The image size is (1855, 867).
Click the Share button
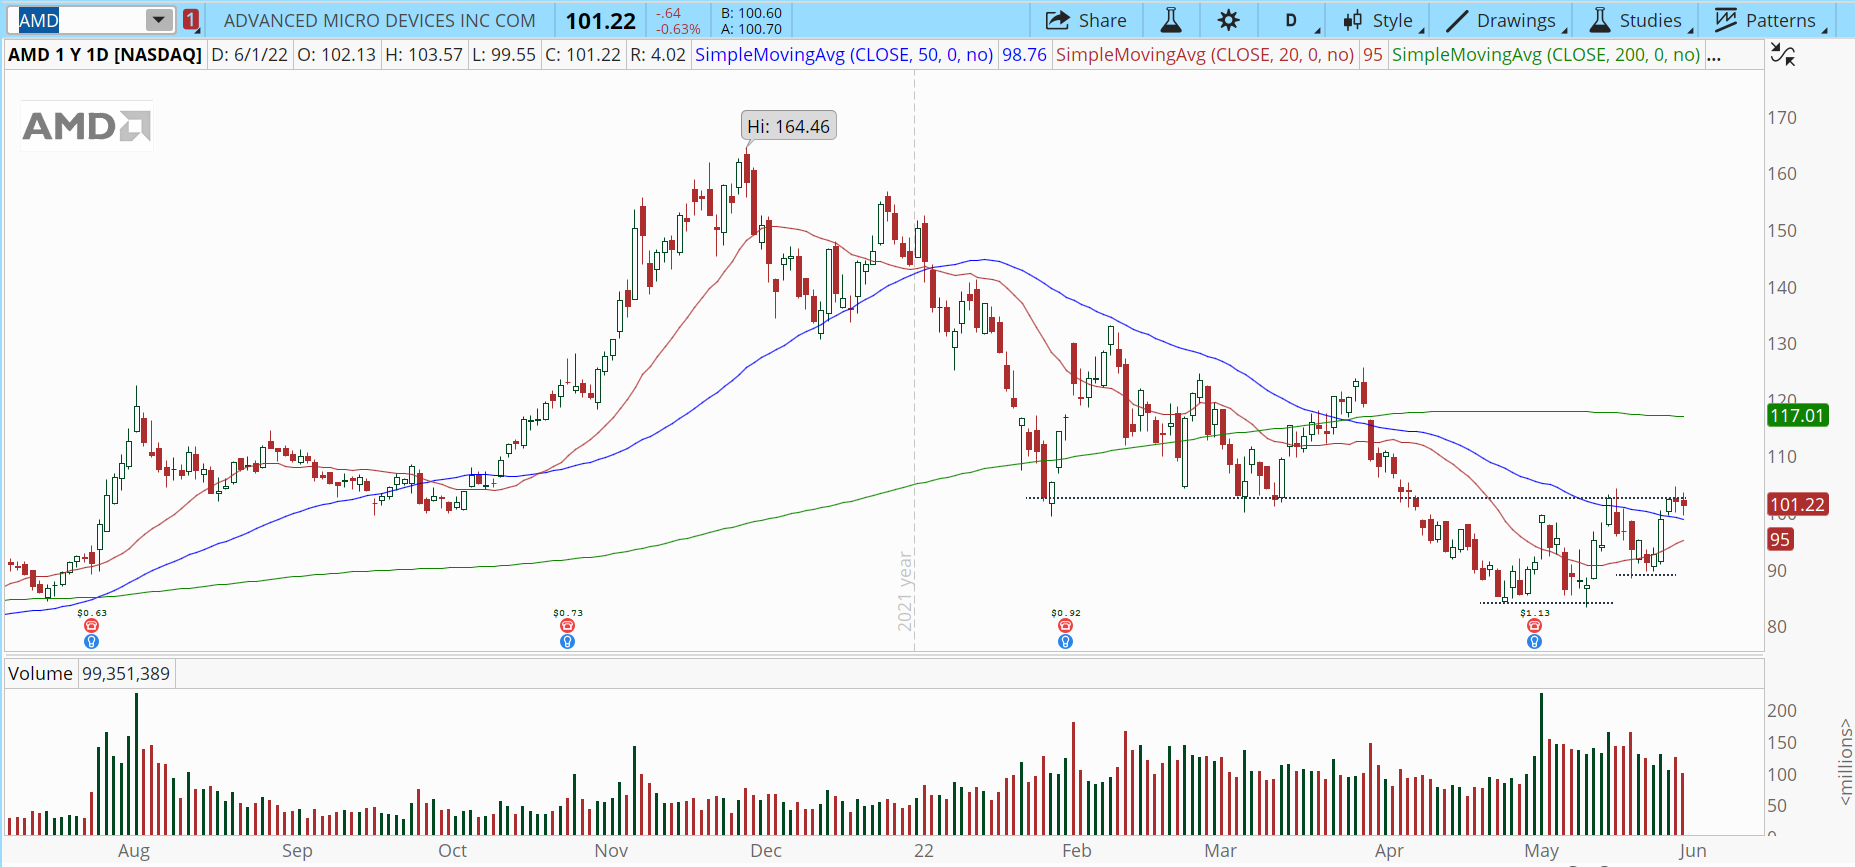click(x=1086, y=20)
